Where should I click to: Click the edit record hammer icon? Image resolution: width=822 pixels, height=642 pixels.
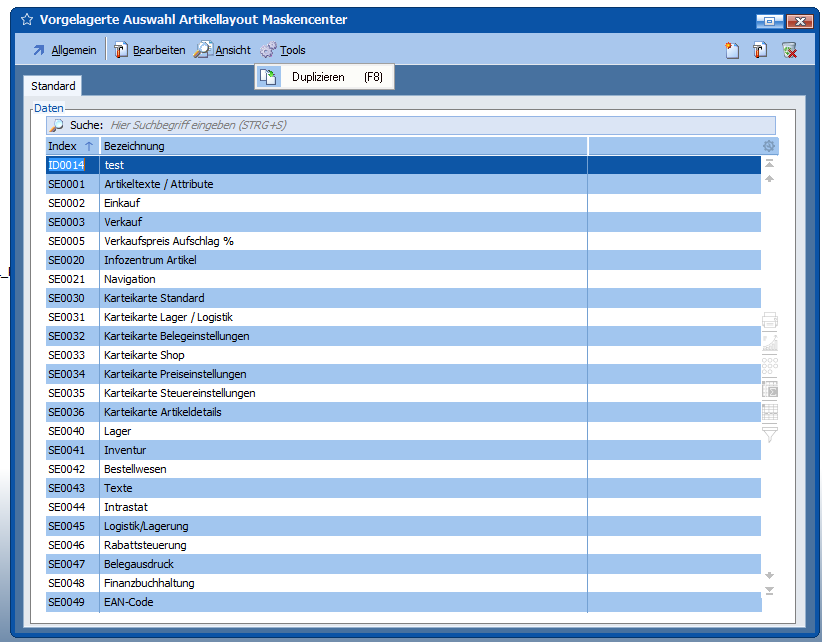click(760, 51)
